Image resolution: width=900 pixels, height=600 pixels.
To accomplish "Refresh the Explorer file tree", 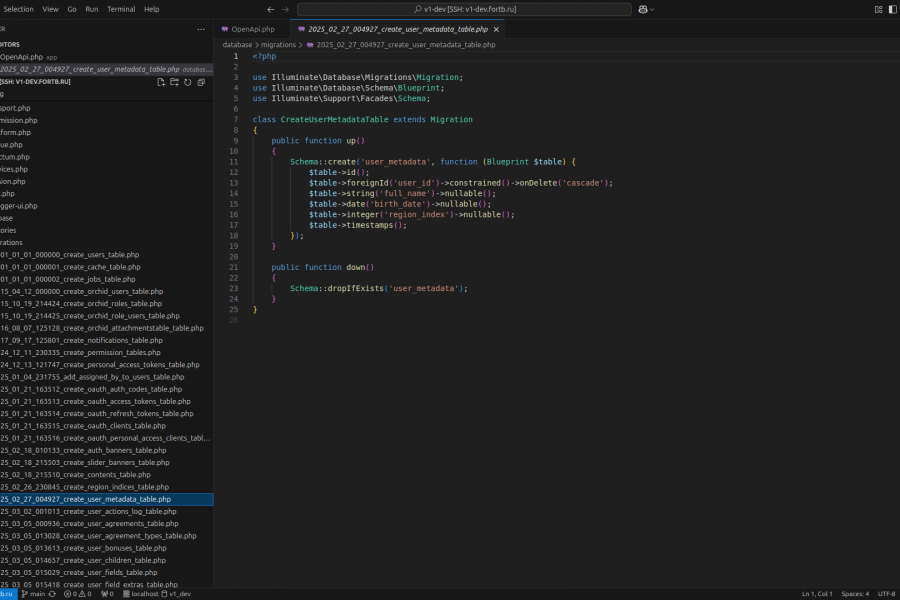I will (x=187, y=82).
